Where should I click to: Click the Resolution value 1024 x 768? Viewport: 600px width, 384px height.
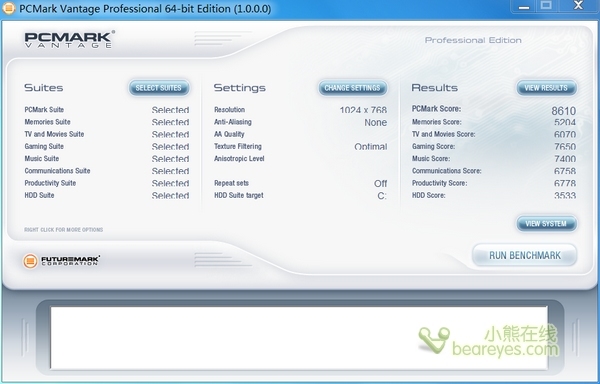[363, 110]
